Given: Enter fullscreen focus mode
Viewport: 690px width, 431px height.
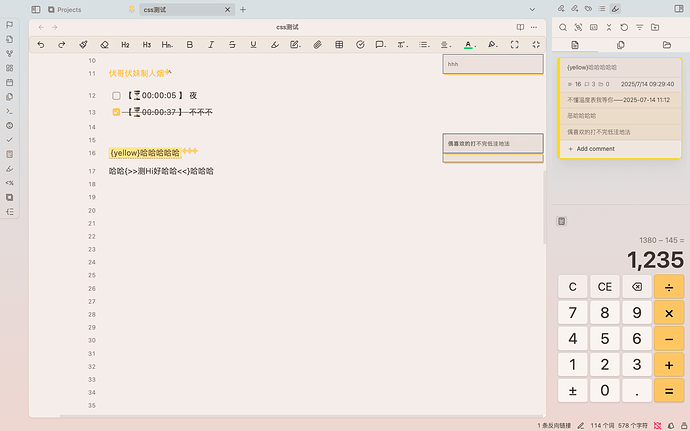Looking at the screenshot, I should pyautogui.click(x=514, y=44).
